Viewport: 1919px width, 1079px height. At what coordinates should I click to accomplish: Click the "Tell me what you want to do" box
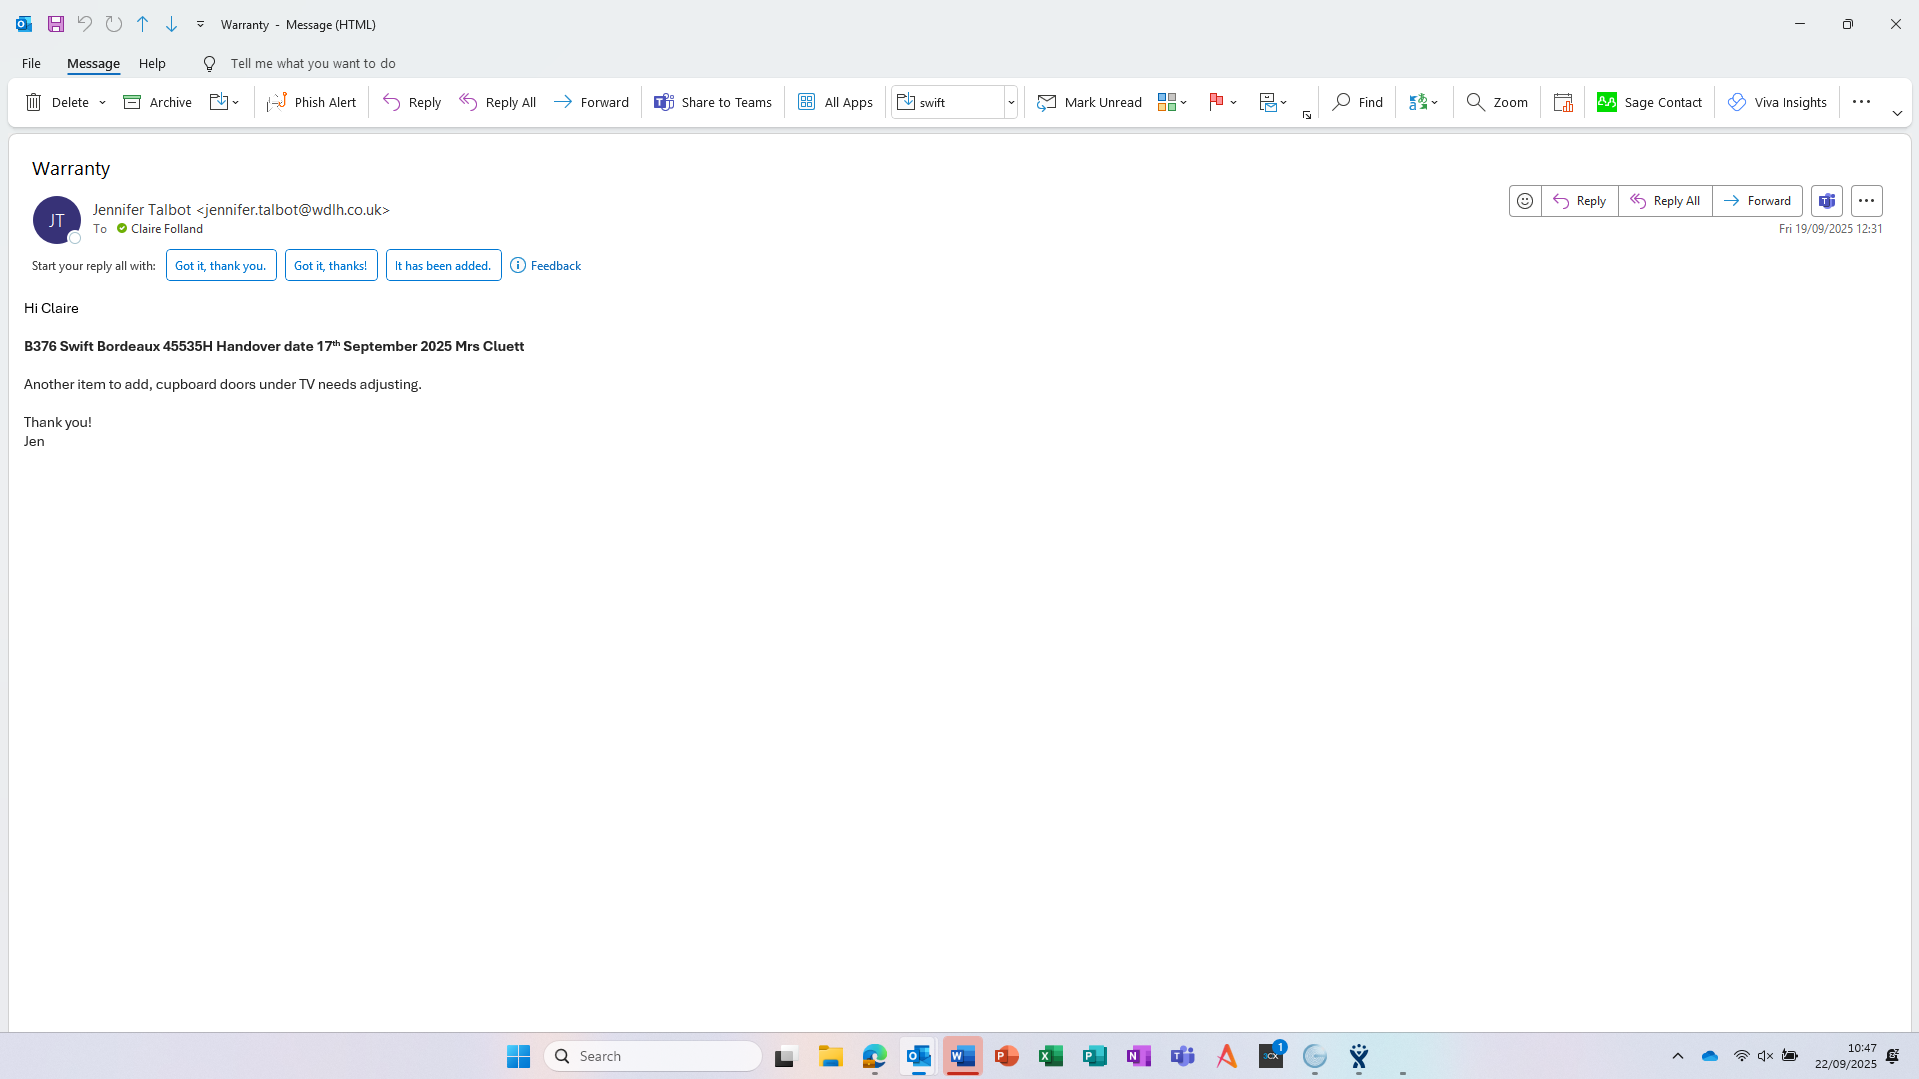tap(312, 63)
